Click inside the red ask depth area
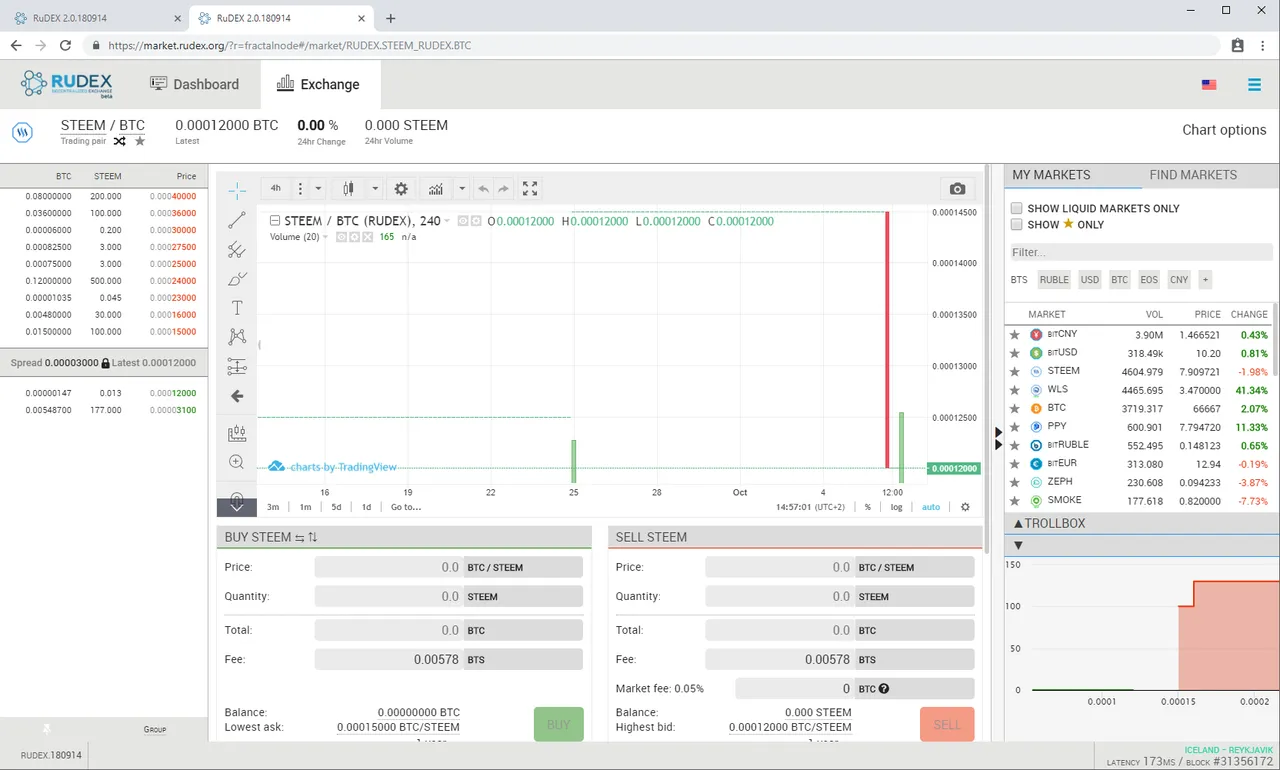Viewport: 1280px width, 770px height. (x=1229, y=636)
